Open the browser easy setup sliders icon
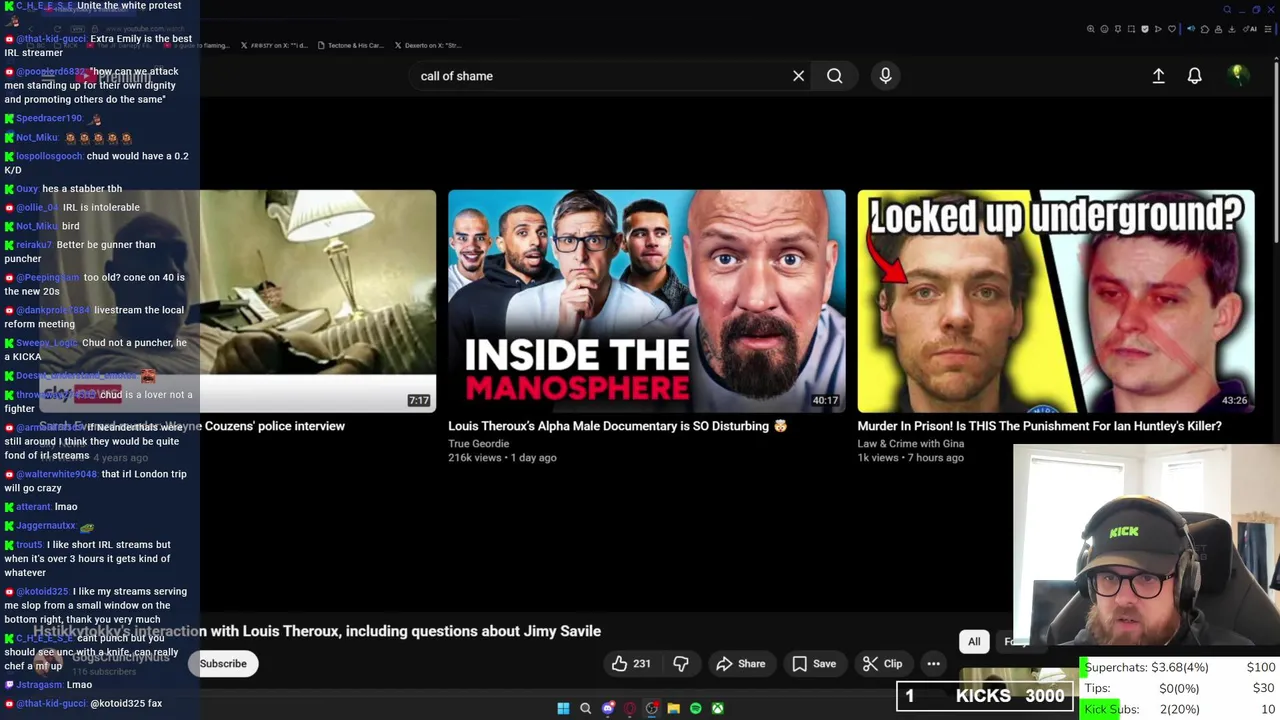The image size is (1280, 720). 1268,29
